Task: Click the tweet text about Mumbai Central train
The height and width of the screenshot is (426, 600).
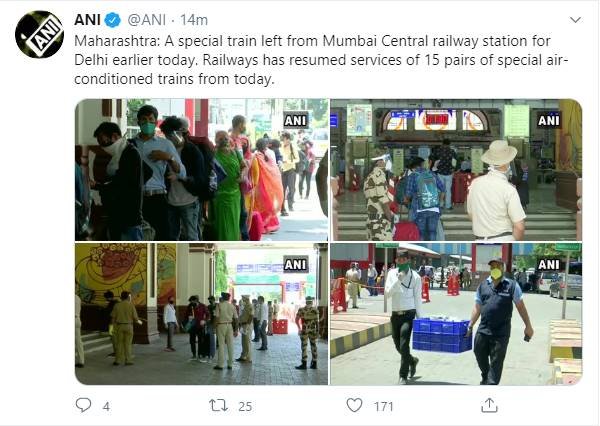Action: (321, 60)
